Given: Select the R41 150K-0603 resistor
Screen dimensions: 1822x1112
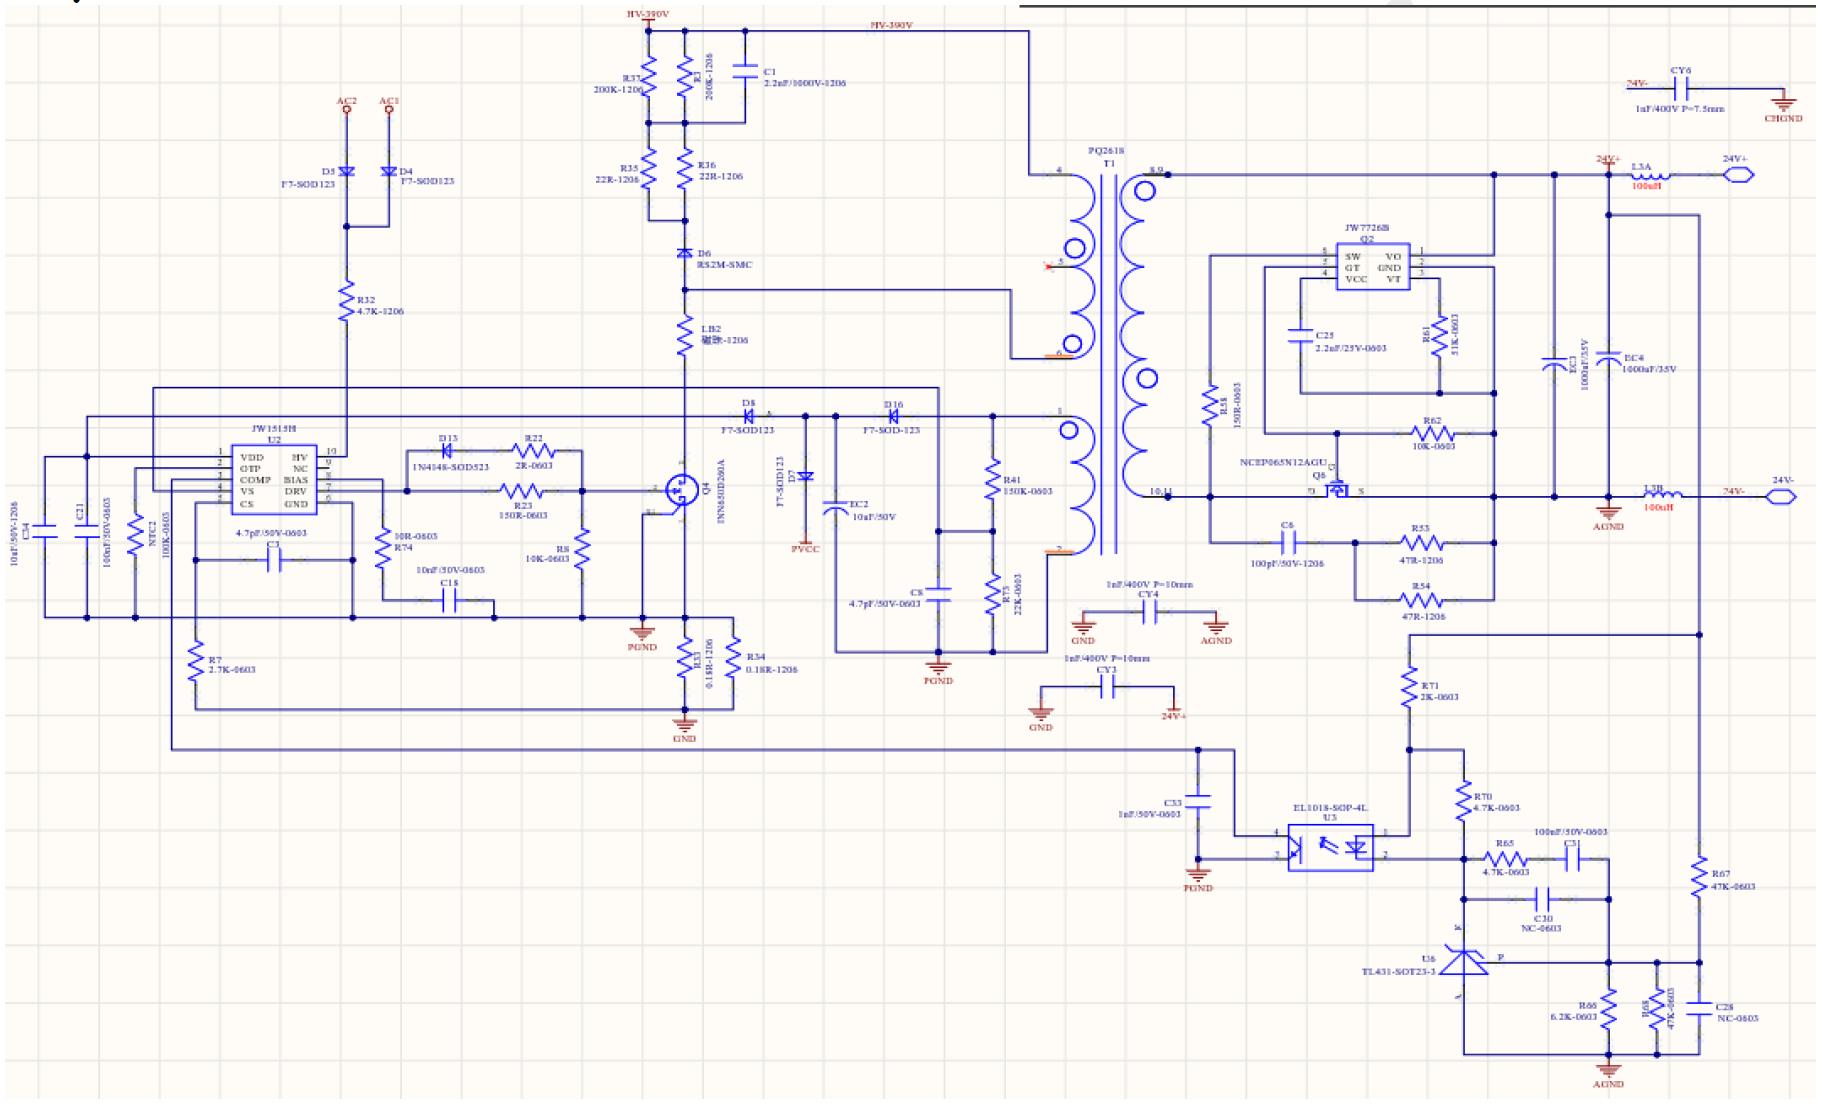Looking at the screenshot, I should pos(992,477).
